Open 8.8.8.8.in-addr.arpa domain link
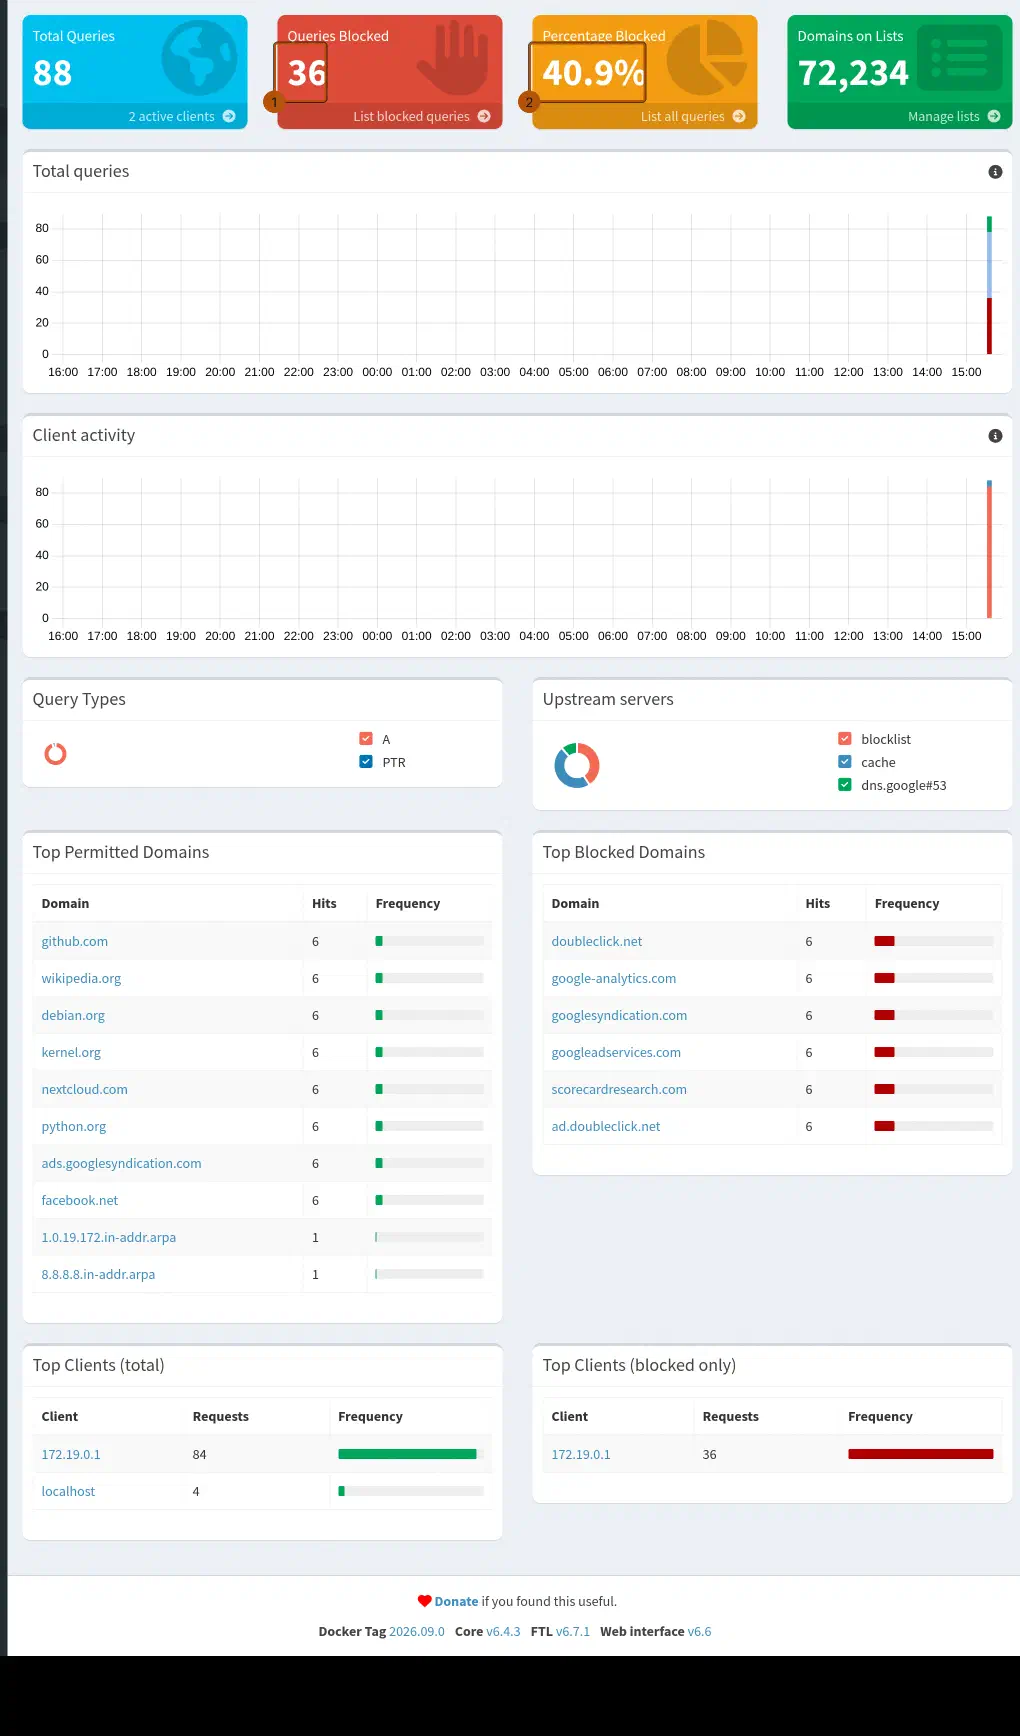The image size is (1020, 1736). point(98,1274)
